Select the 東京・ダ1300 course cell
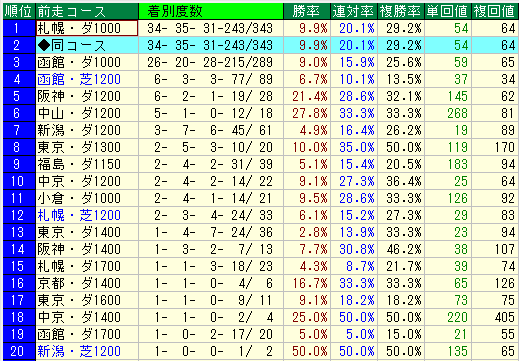 point(87,147)
